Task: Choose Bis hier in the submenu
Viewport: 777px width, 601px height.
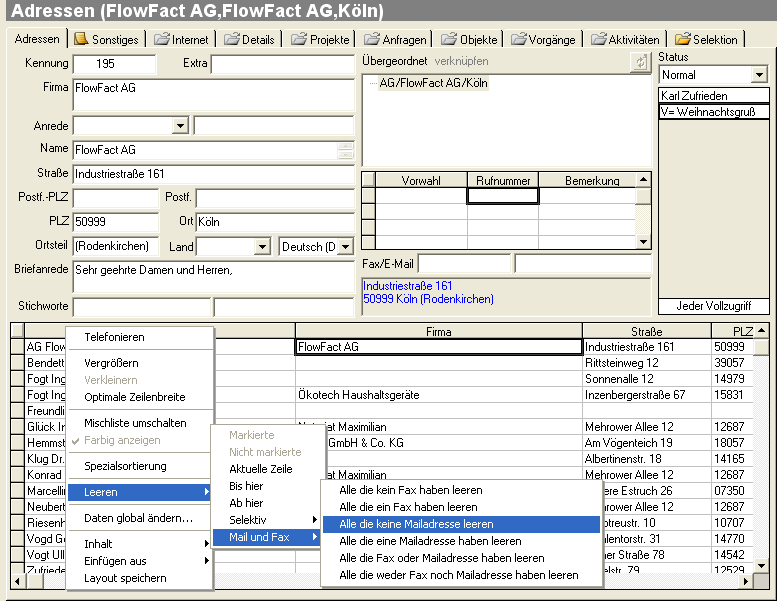Action: tap(267, 486)
